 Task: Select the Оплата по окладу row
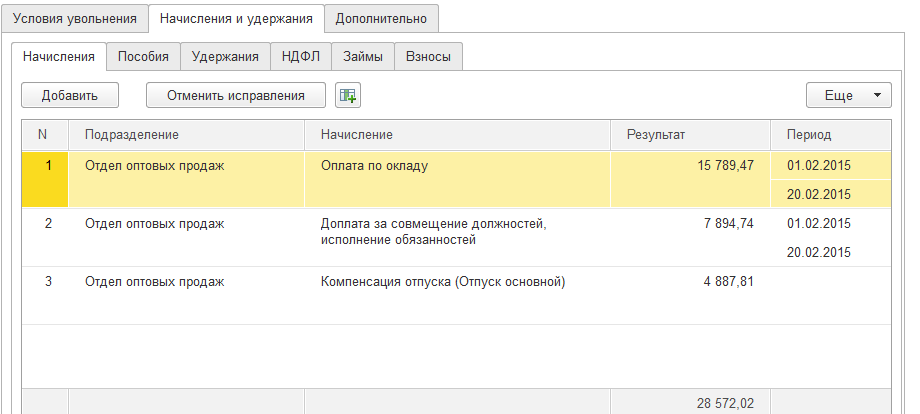[x=374, y=165]
